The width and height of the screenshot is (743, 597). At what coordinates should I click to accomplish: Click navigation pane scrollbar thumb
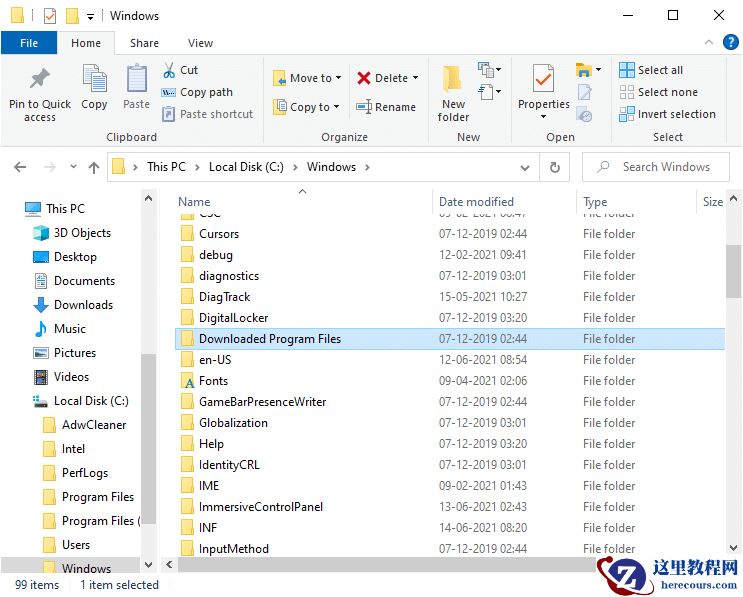[x=148, y=439]
